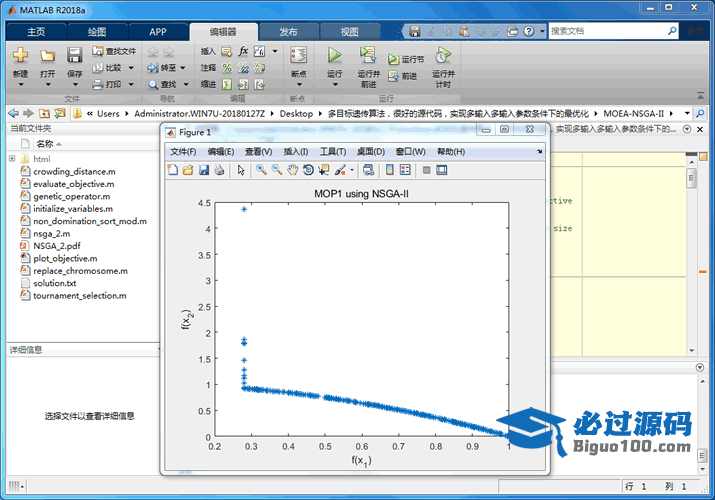Click the Open folder icon in ribbon
715x500 pixels.
click(47, 56)
